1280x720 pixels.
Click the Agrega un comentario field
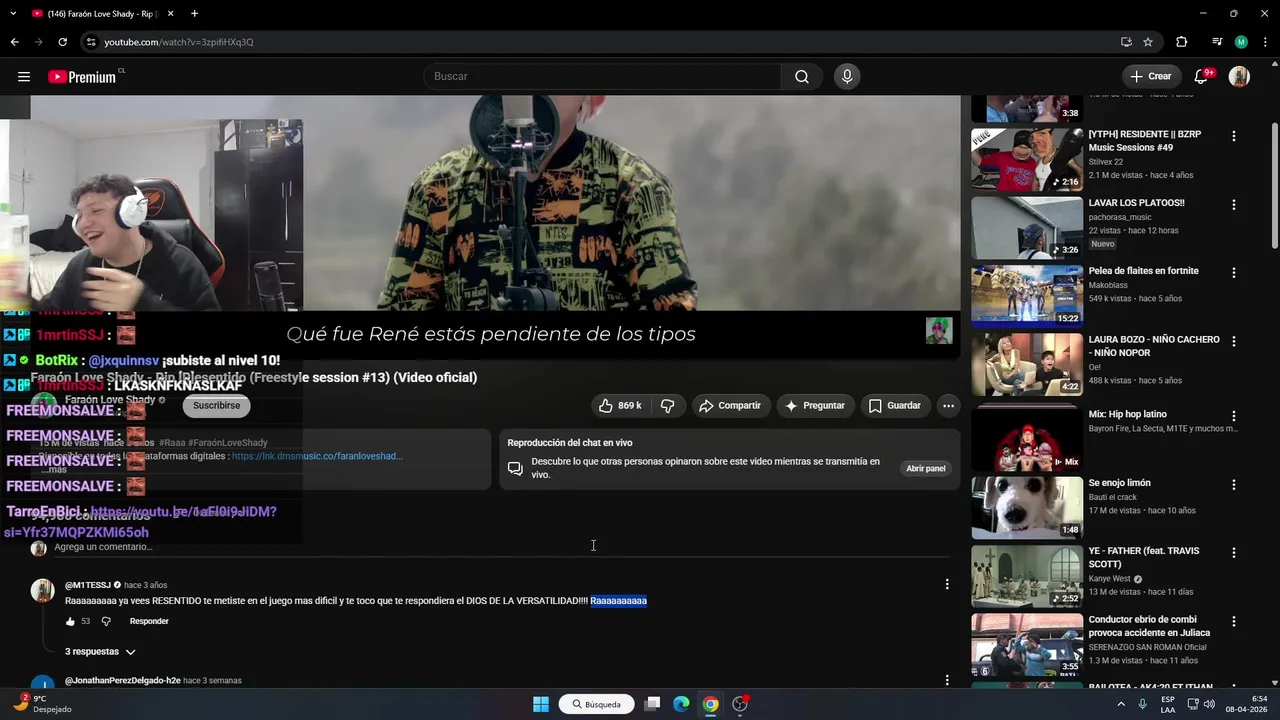[x=500, y=548]
